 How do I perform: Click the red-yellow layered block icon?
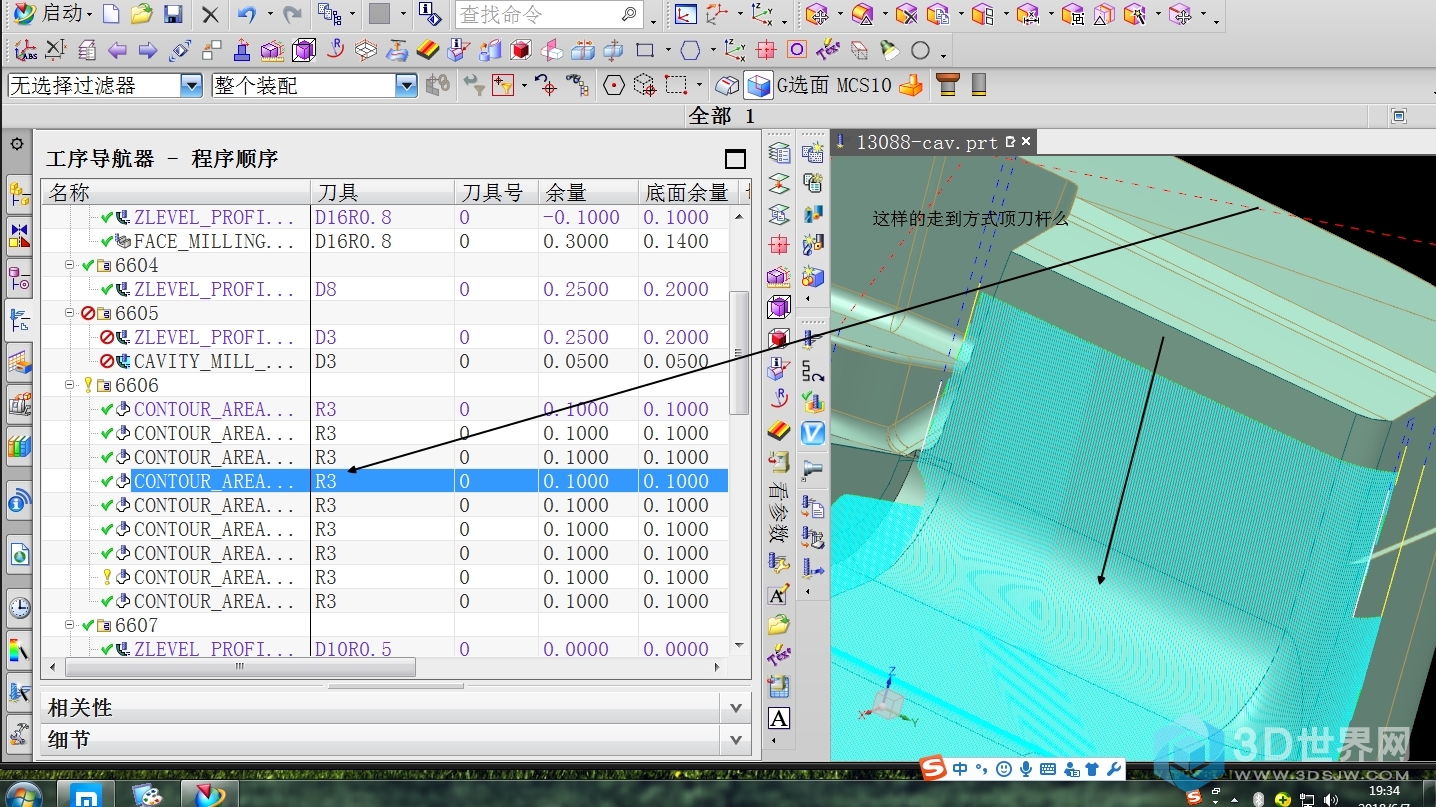pos(427,50)
